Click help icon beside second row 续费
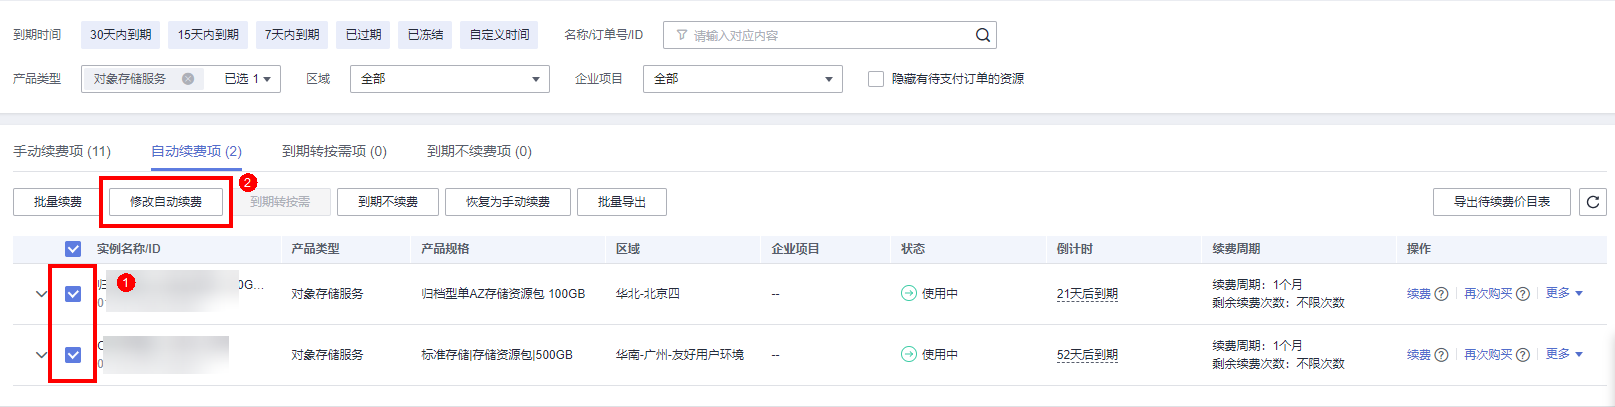 click(1441, 355)
